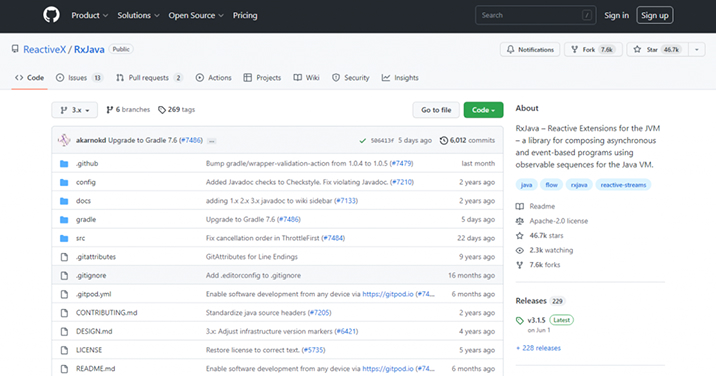
Task: Open the Solutions menu
Action: 138,16
